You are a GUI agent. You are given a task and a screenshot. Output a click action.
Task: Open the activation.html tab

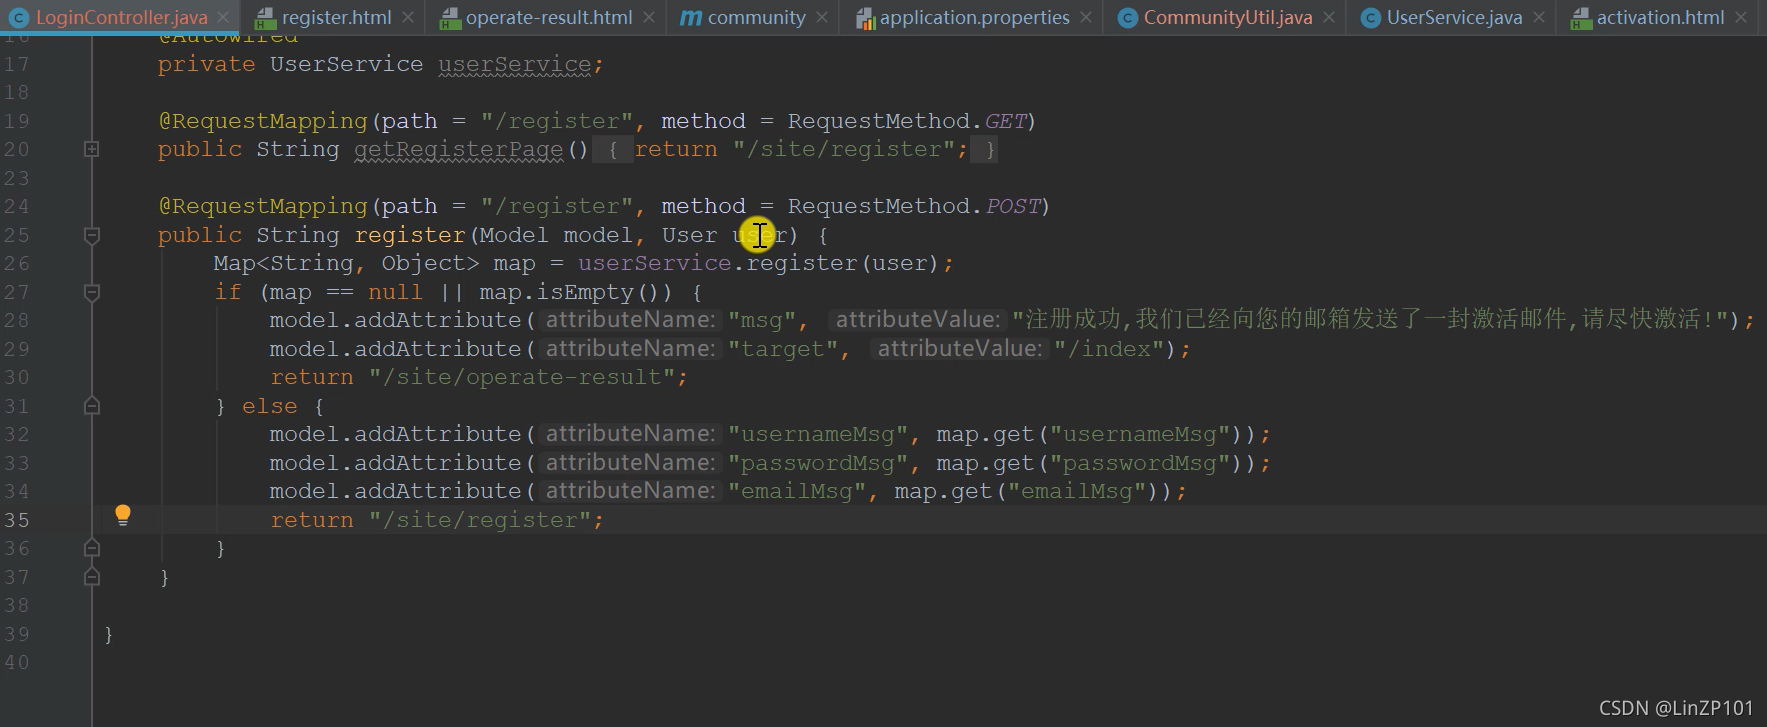point(1660,17)
